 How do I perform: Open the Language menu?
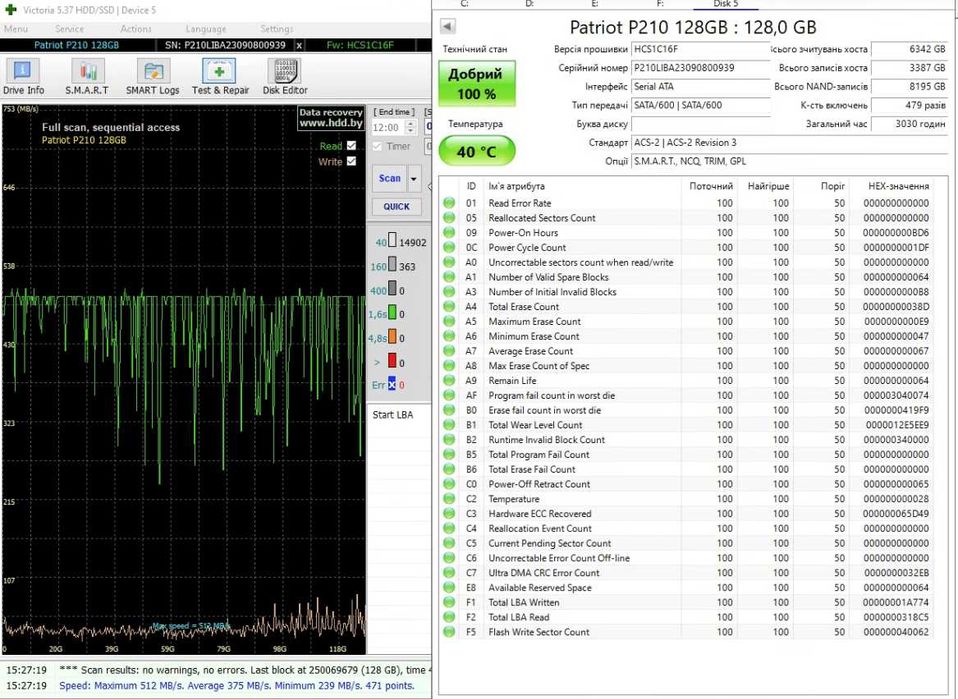pyautogui.click(x=206, y=29)
